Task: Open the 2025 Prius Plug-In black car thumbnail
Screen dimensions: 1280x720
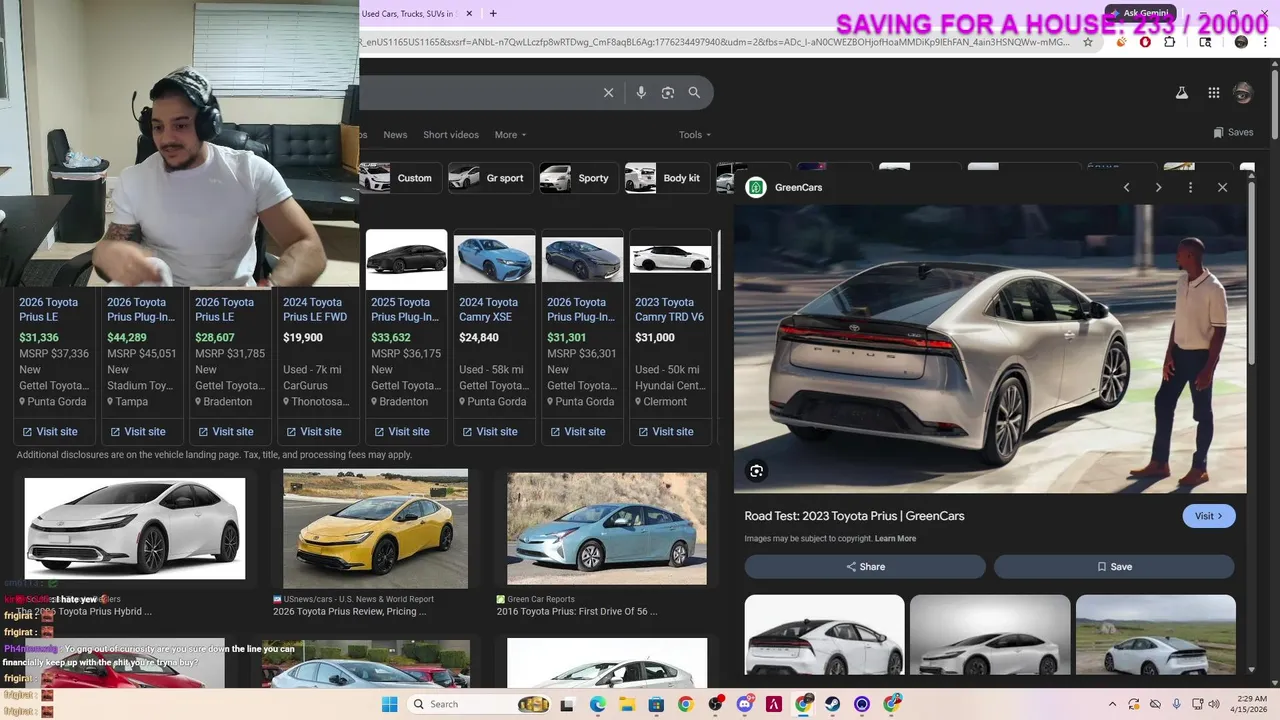Action: pyautogui.click(x=406, y=260)
